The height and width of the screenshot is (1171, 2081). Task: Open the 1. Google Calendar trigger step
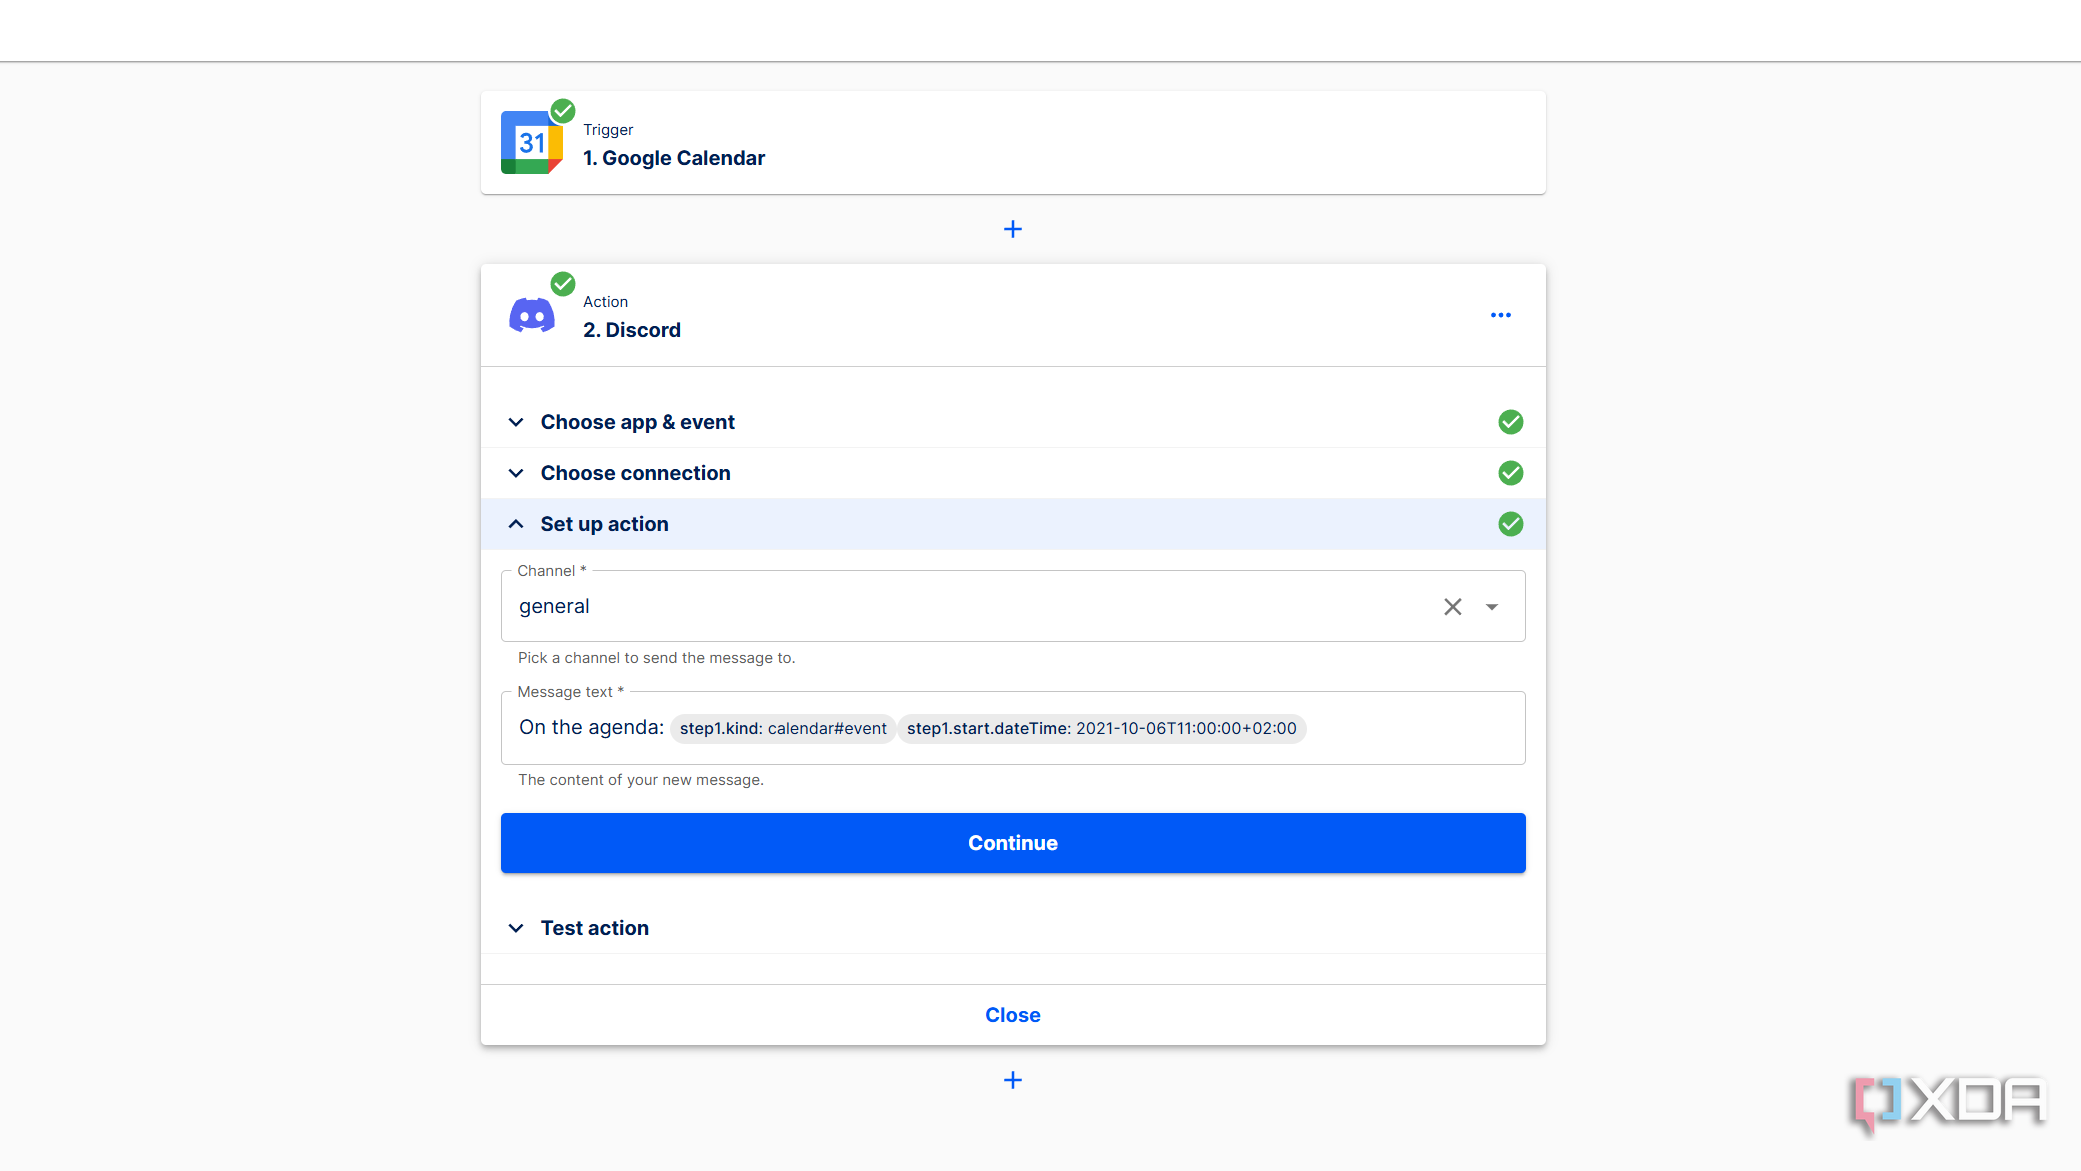click(1013, 143)
